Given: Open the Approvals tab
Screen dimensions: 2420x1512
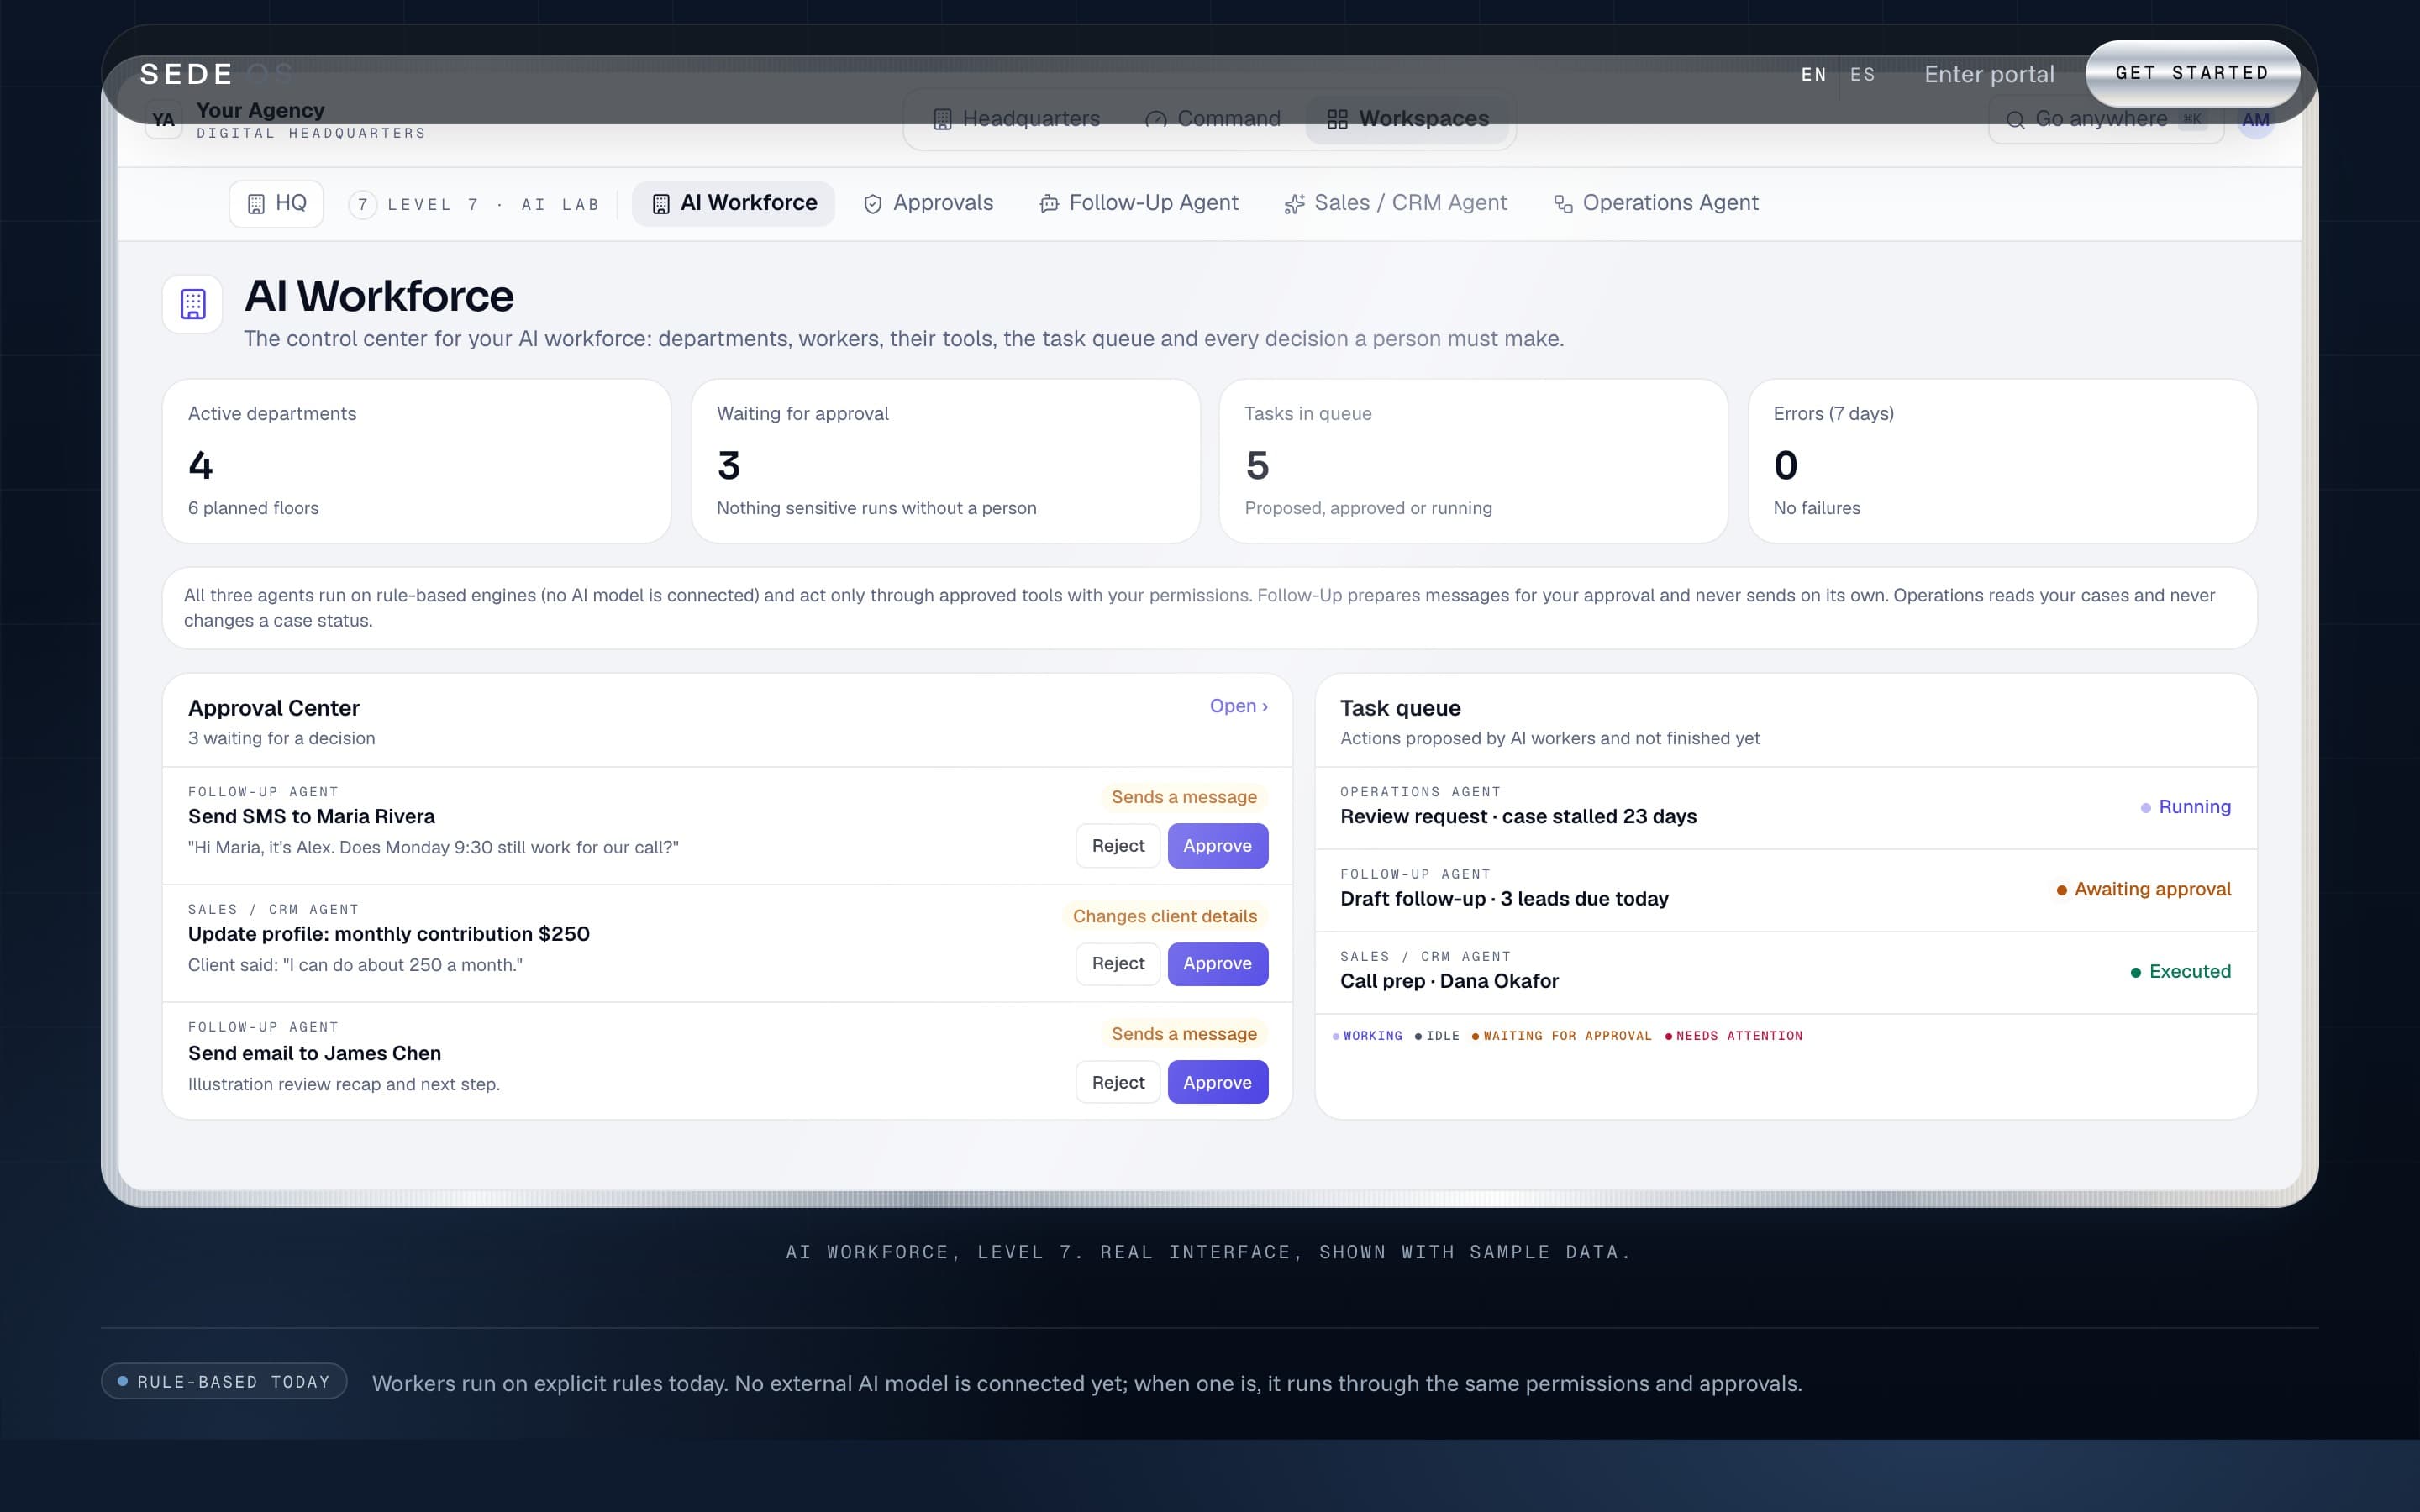Looking at the screenshot, I should coord(928,204).
